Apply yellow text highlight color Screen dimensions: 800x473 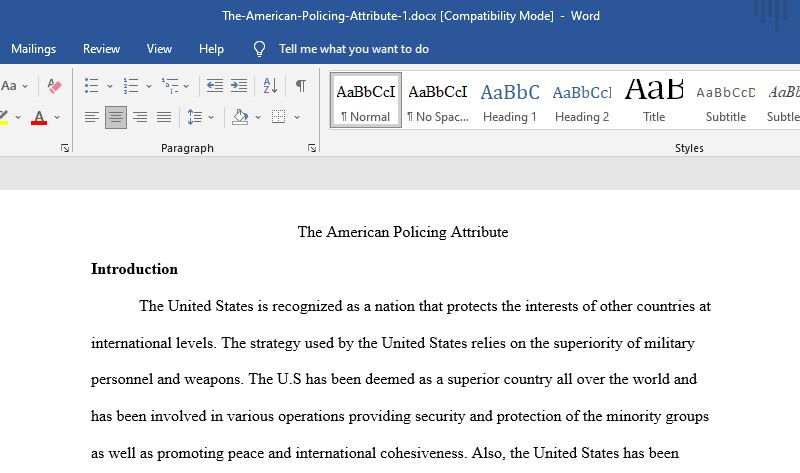tap(4, 117)
